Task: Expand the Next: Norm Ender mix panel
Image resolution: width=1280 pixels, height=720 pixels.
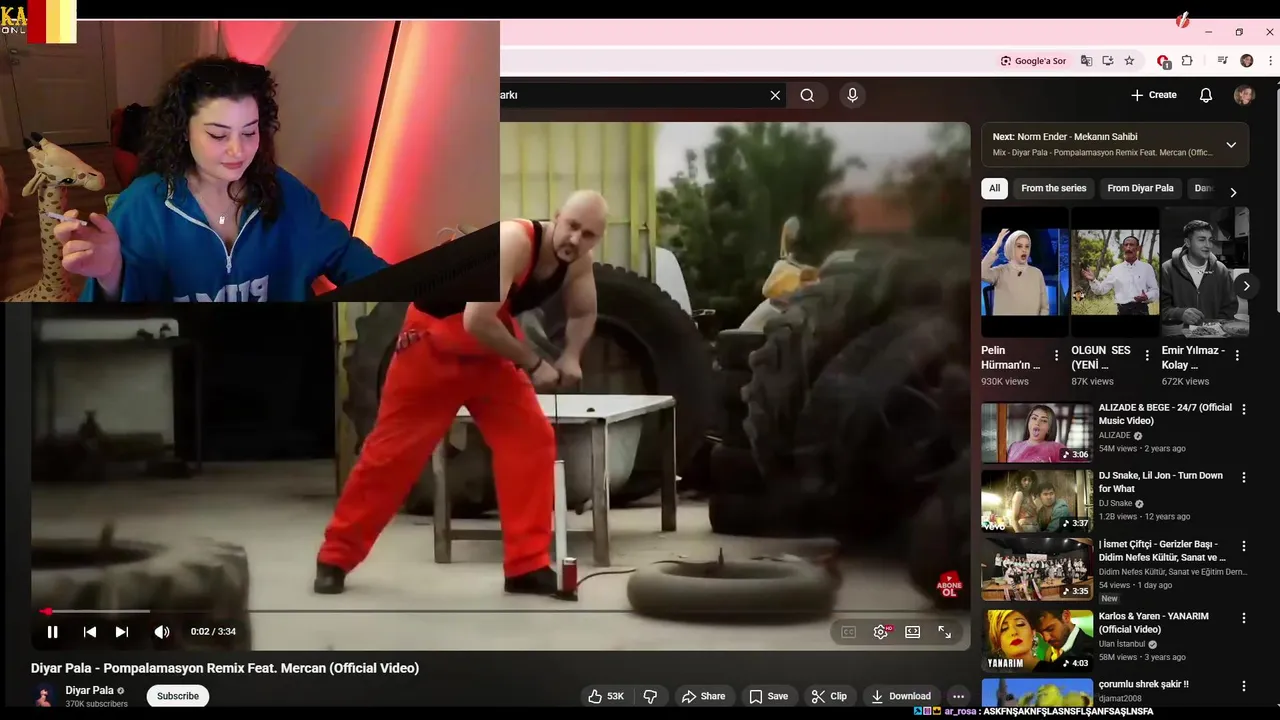Action: tap(1231, 145)
